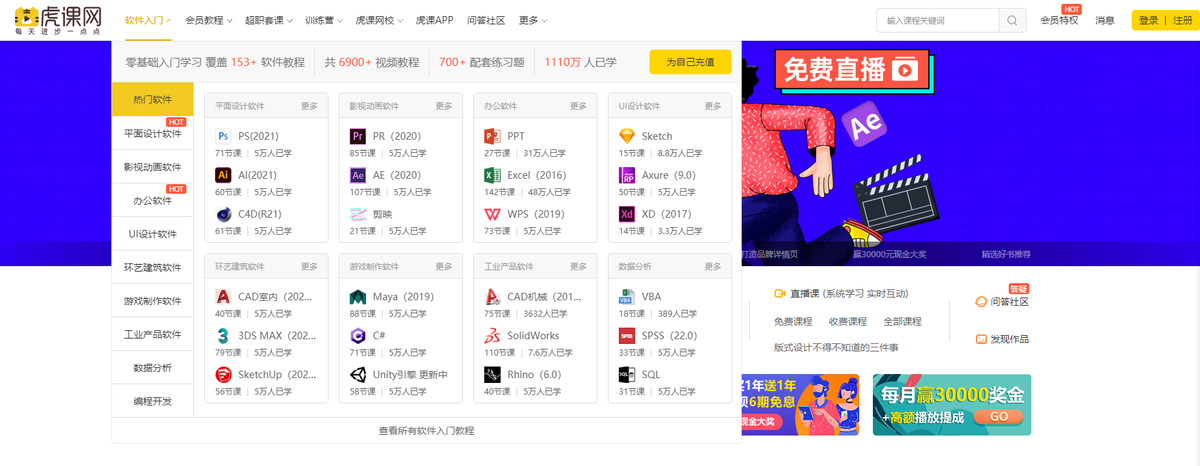The height and width of the screenshot is (466, 1200).
Task: Open the SketchUp icon
Action: tap(223, 375)
